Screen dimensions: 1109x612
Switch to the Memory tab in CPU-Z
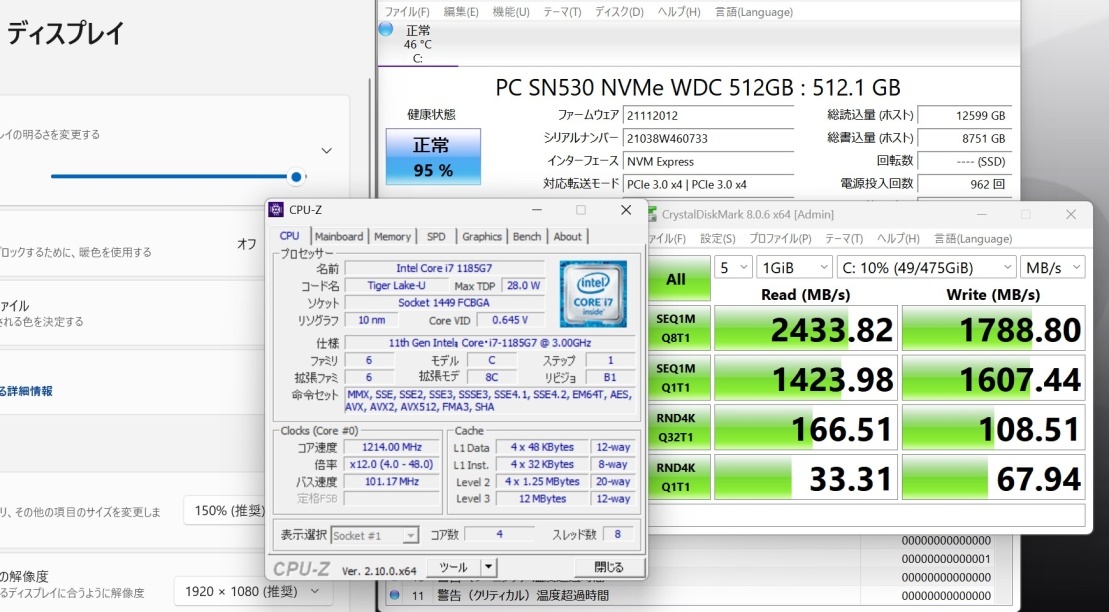click(392, 236)
